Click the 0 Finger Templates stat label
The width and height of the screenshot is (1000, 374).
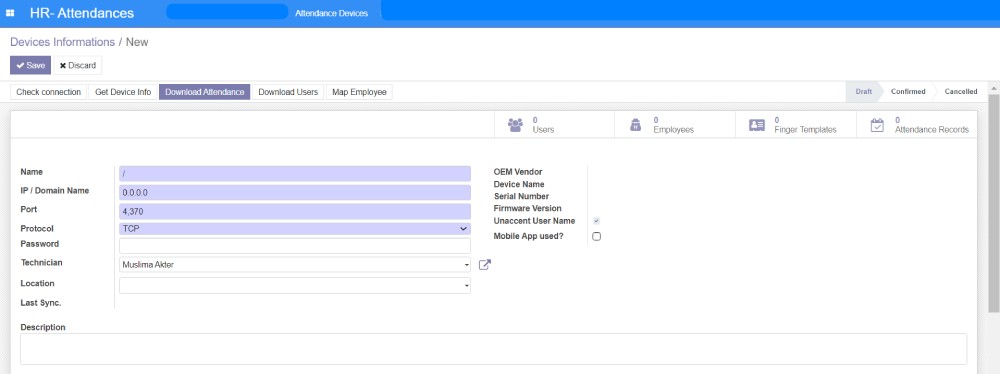(x=805, y=125)
